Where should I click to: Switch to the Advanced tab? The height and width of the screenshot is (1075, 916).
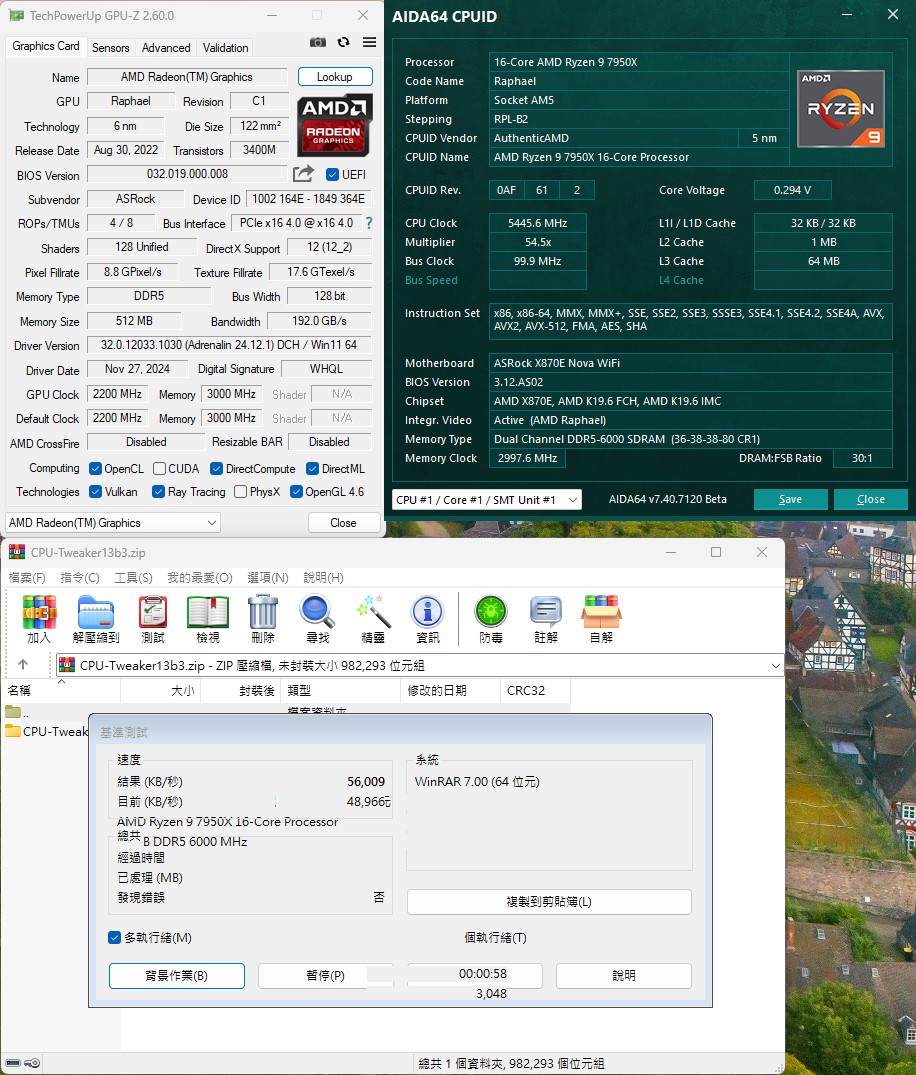click(x=166, y=47)
